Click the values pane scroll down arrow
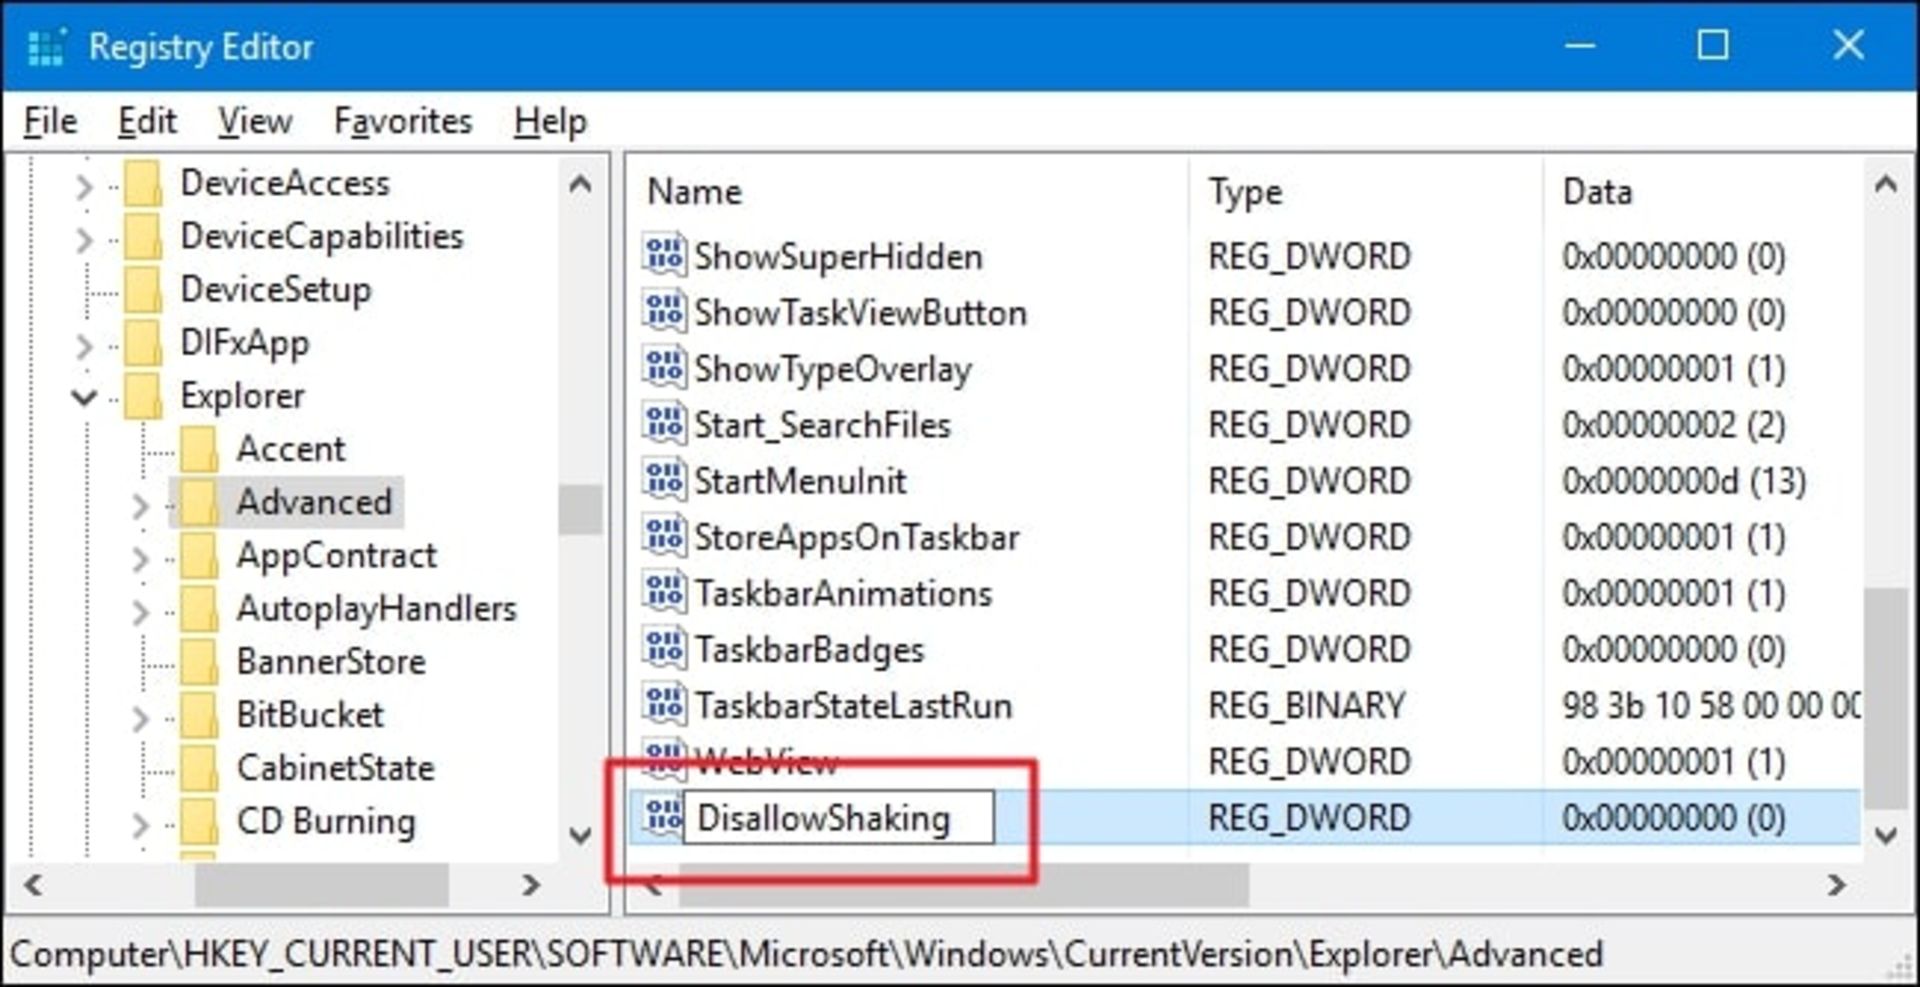This screenshot has width=1920, height=987. pyautogui.click(x=1886, y=834)
